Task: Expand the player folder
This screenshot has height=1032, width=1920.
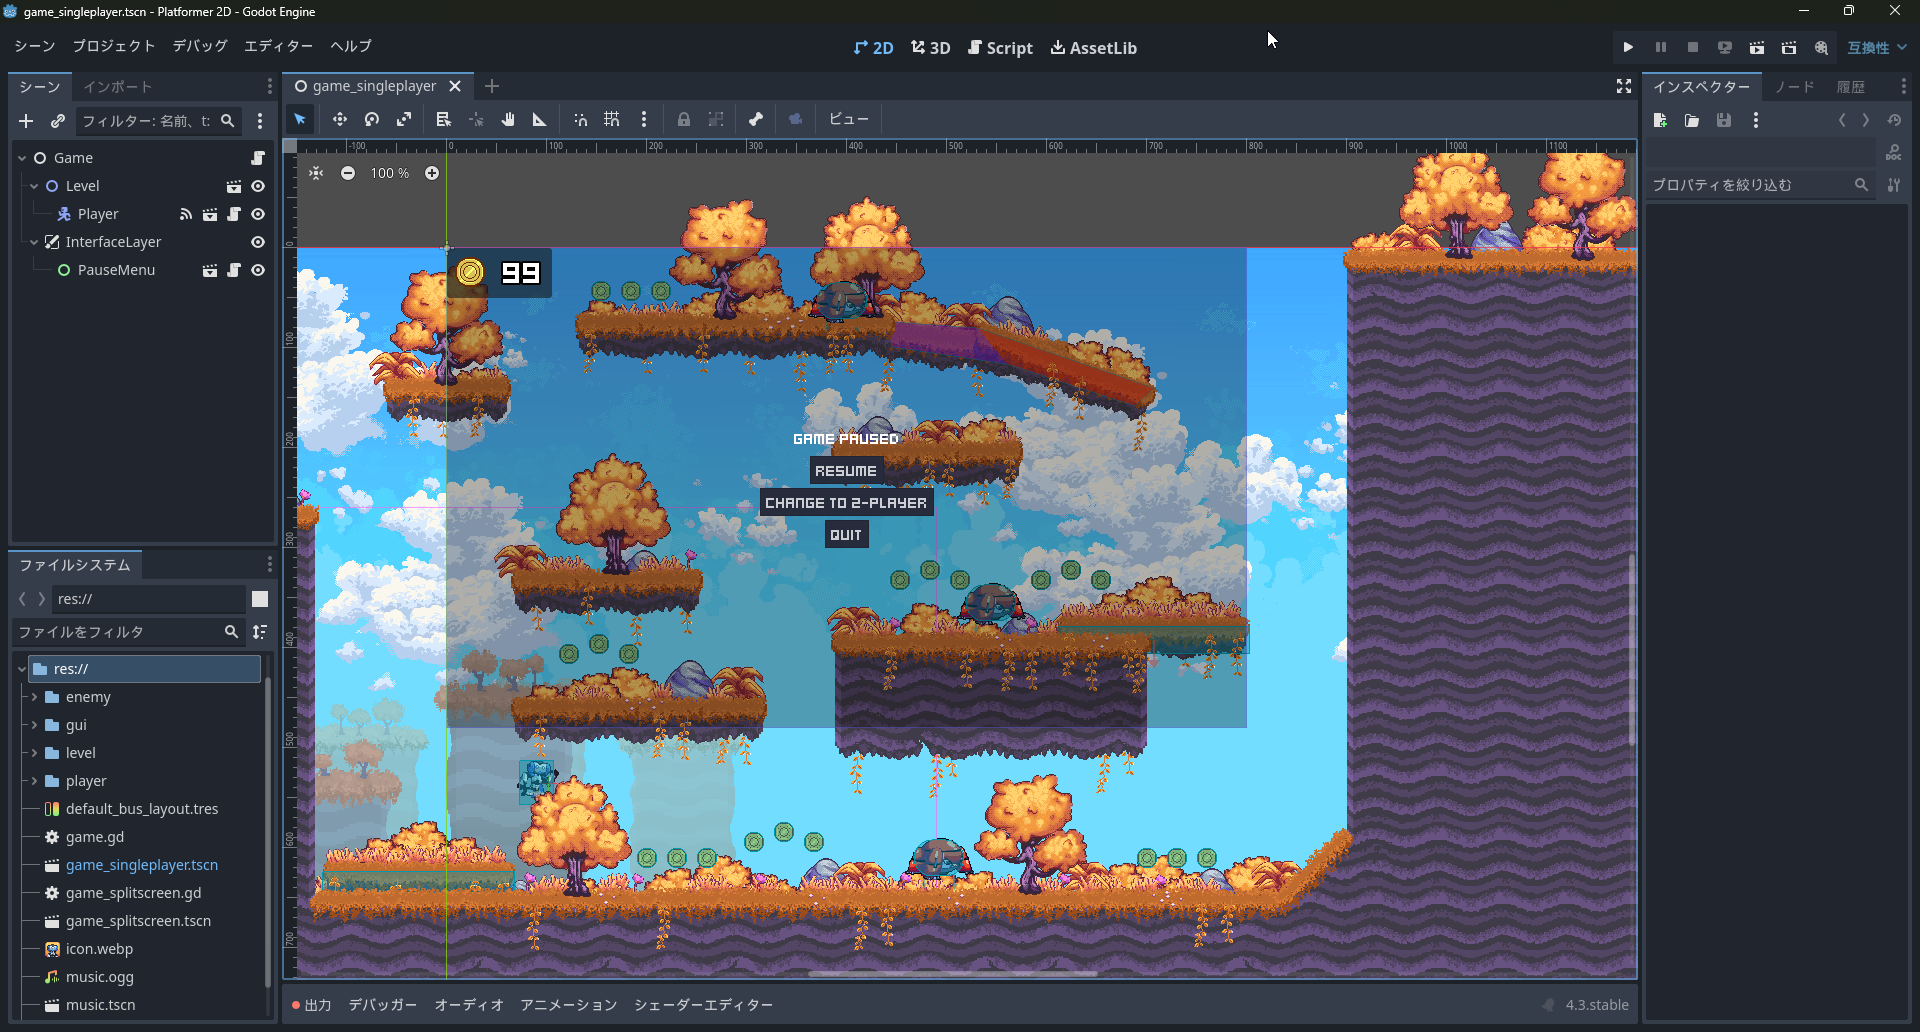Action: (x=34, y=781)
